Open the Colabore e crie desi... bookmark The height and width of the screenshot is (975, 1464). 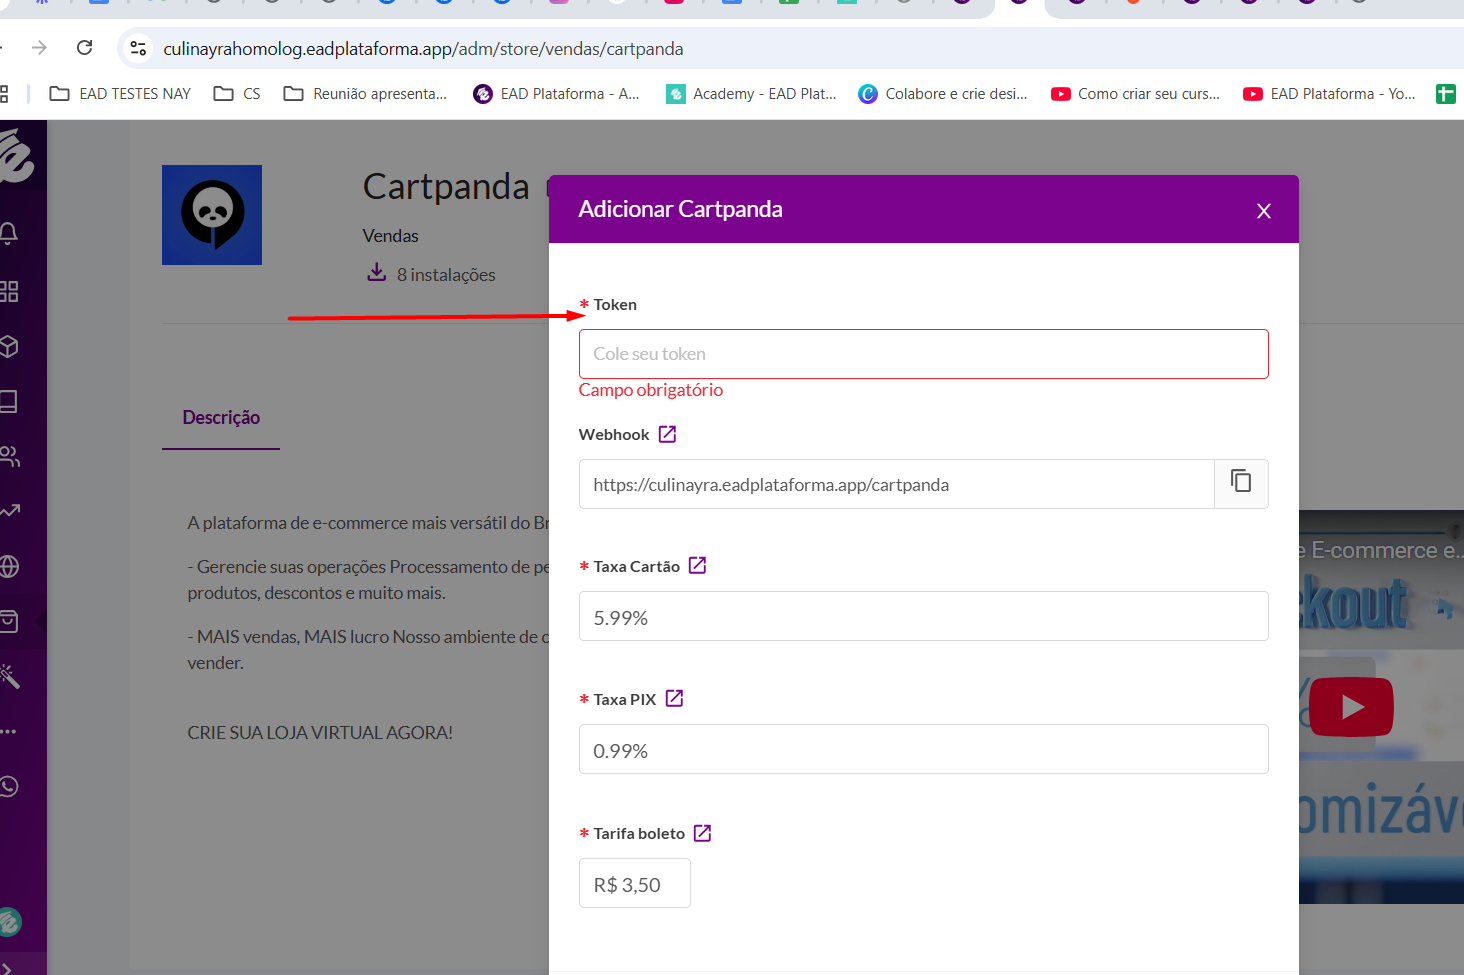pyautogui.click(x=943, y=94)
